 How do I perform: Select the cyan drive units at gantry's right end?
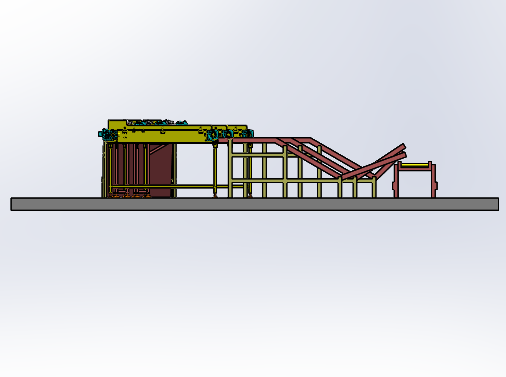[229, 134]
